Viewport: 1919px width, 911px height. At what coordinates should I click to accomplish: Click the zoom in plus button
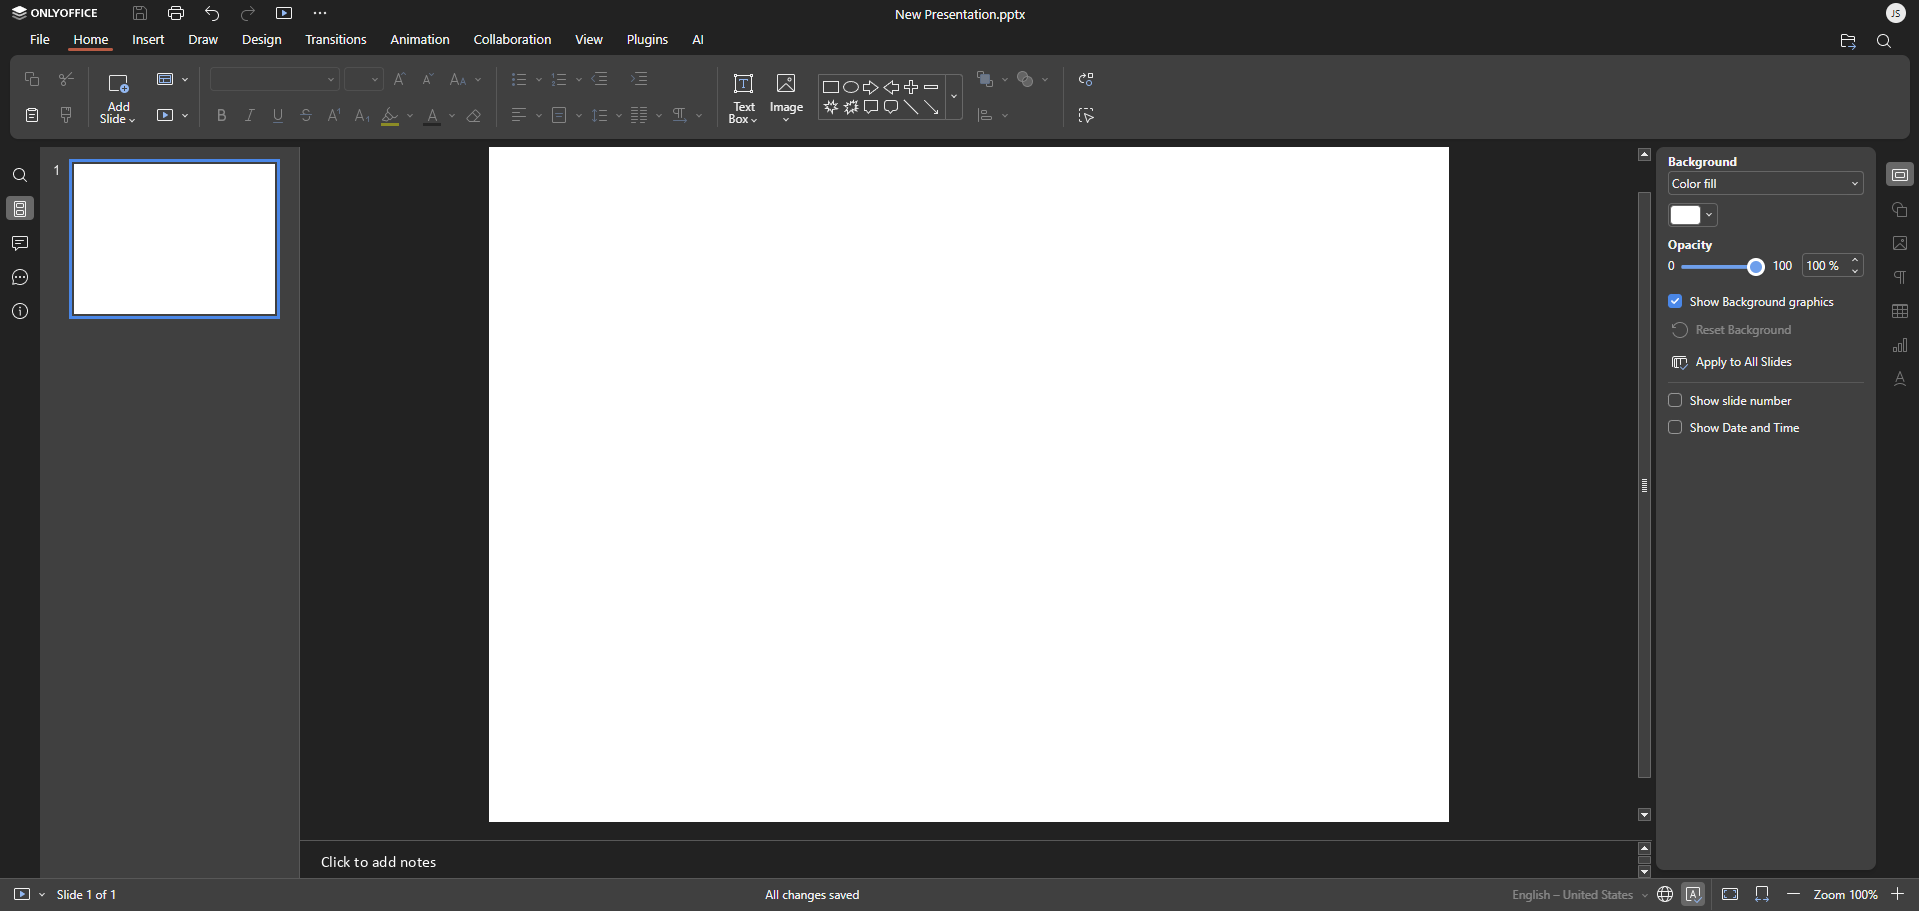tap(1898, 894)
